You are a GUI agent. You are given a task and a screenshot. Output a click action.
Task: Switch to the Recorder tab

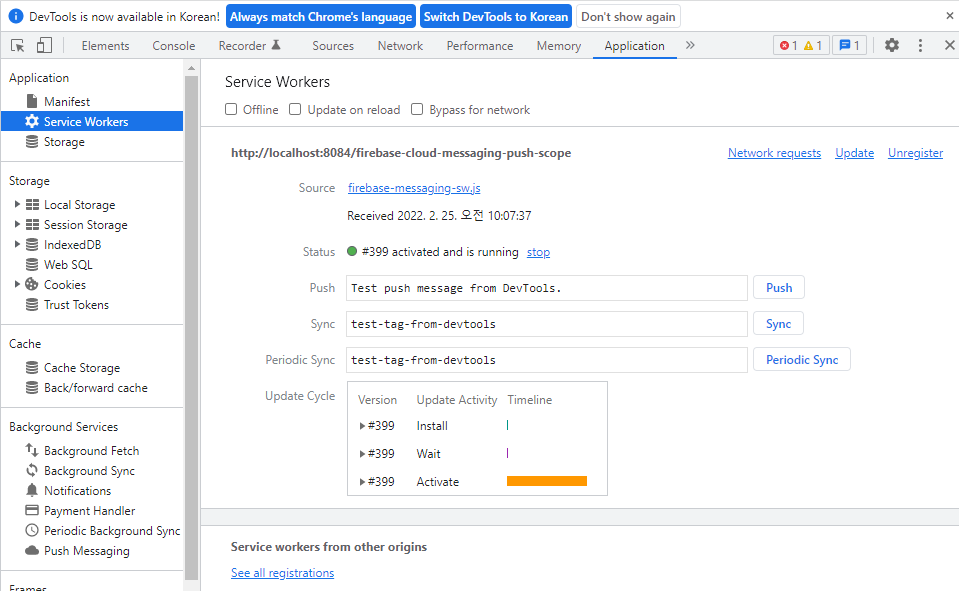(250, 46)
